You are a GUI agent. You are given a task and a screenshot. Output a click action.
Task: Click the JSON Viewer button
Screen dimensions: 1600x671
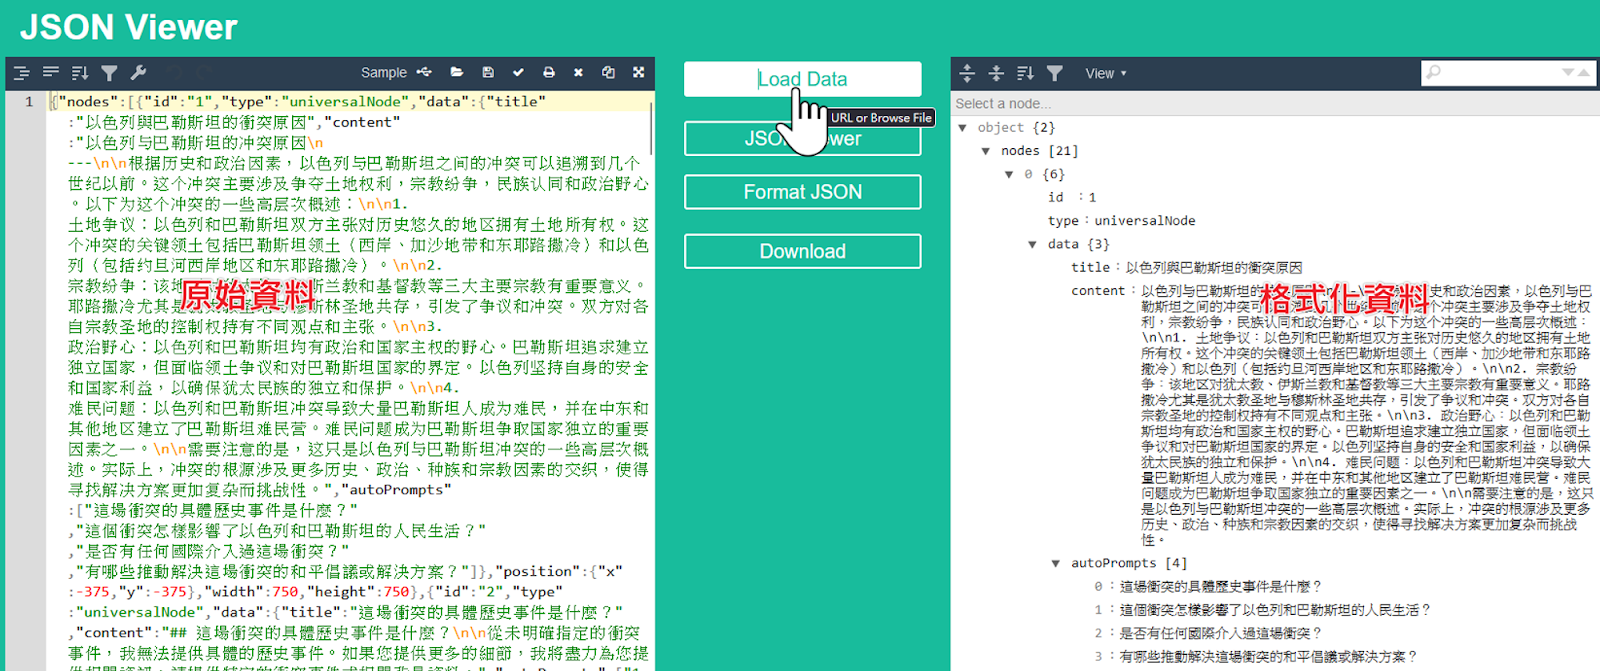tap(802, 138)
